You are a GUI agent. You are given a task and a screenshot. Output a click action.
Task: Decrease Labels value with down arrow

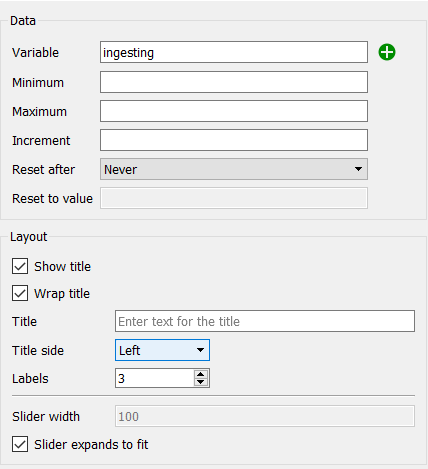click(201, 382)
